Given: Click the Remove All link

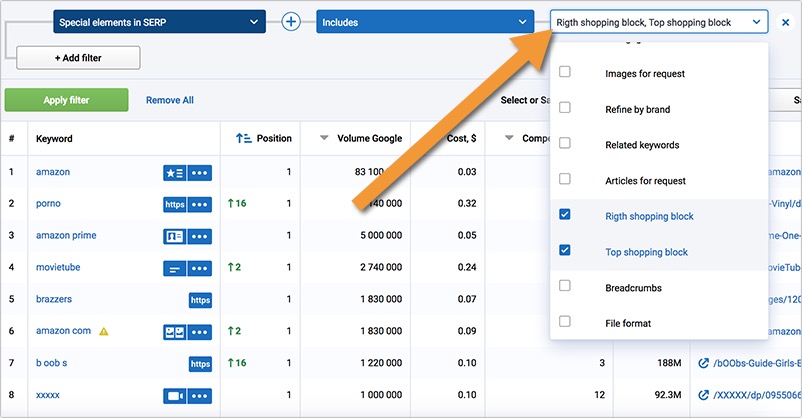Looking at the screenshot, I should (170, 100).
